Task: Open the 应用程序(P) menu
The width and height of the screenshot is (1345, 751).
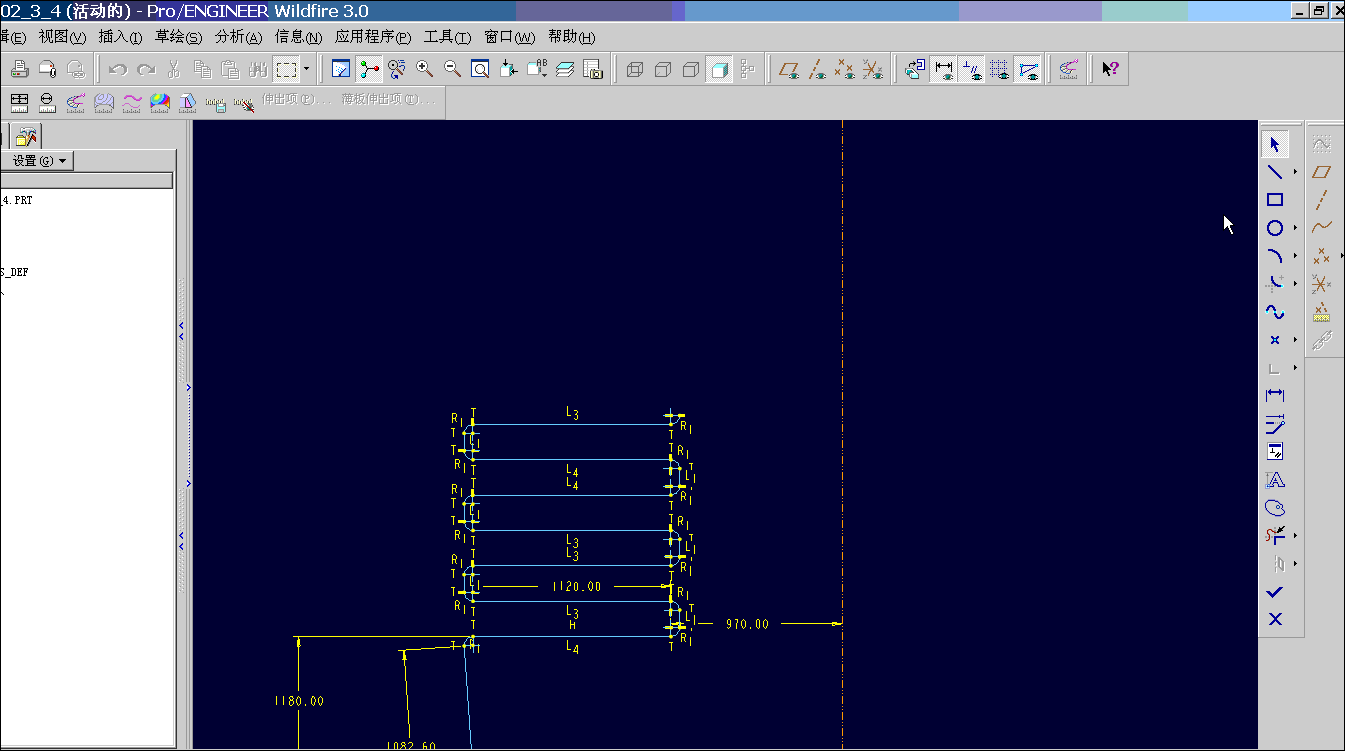Action: [x=372, y=37]
